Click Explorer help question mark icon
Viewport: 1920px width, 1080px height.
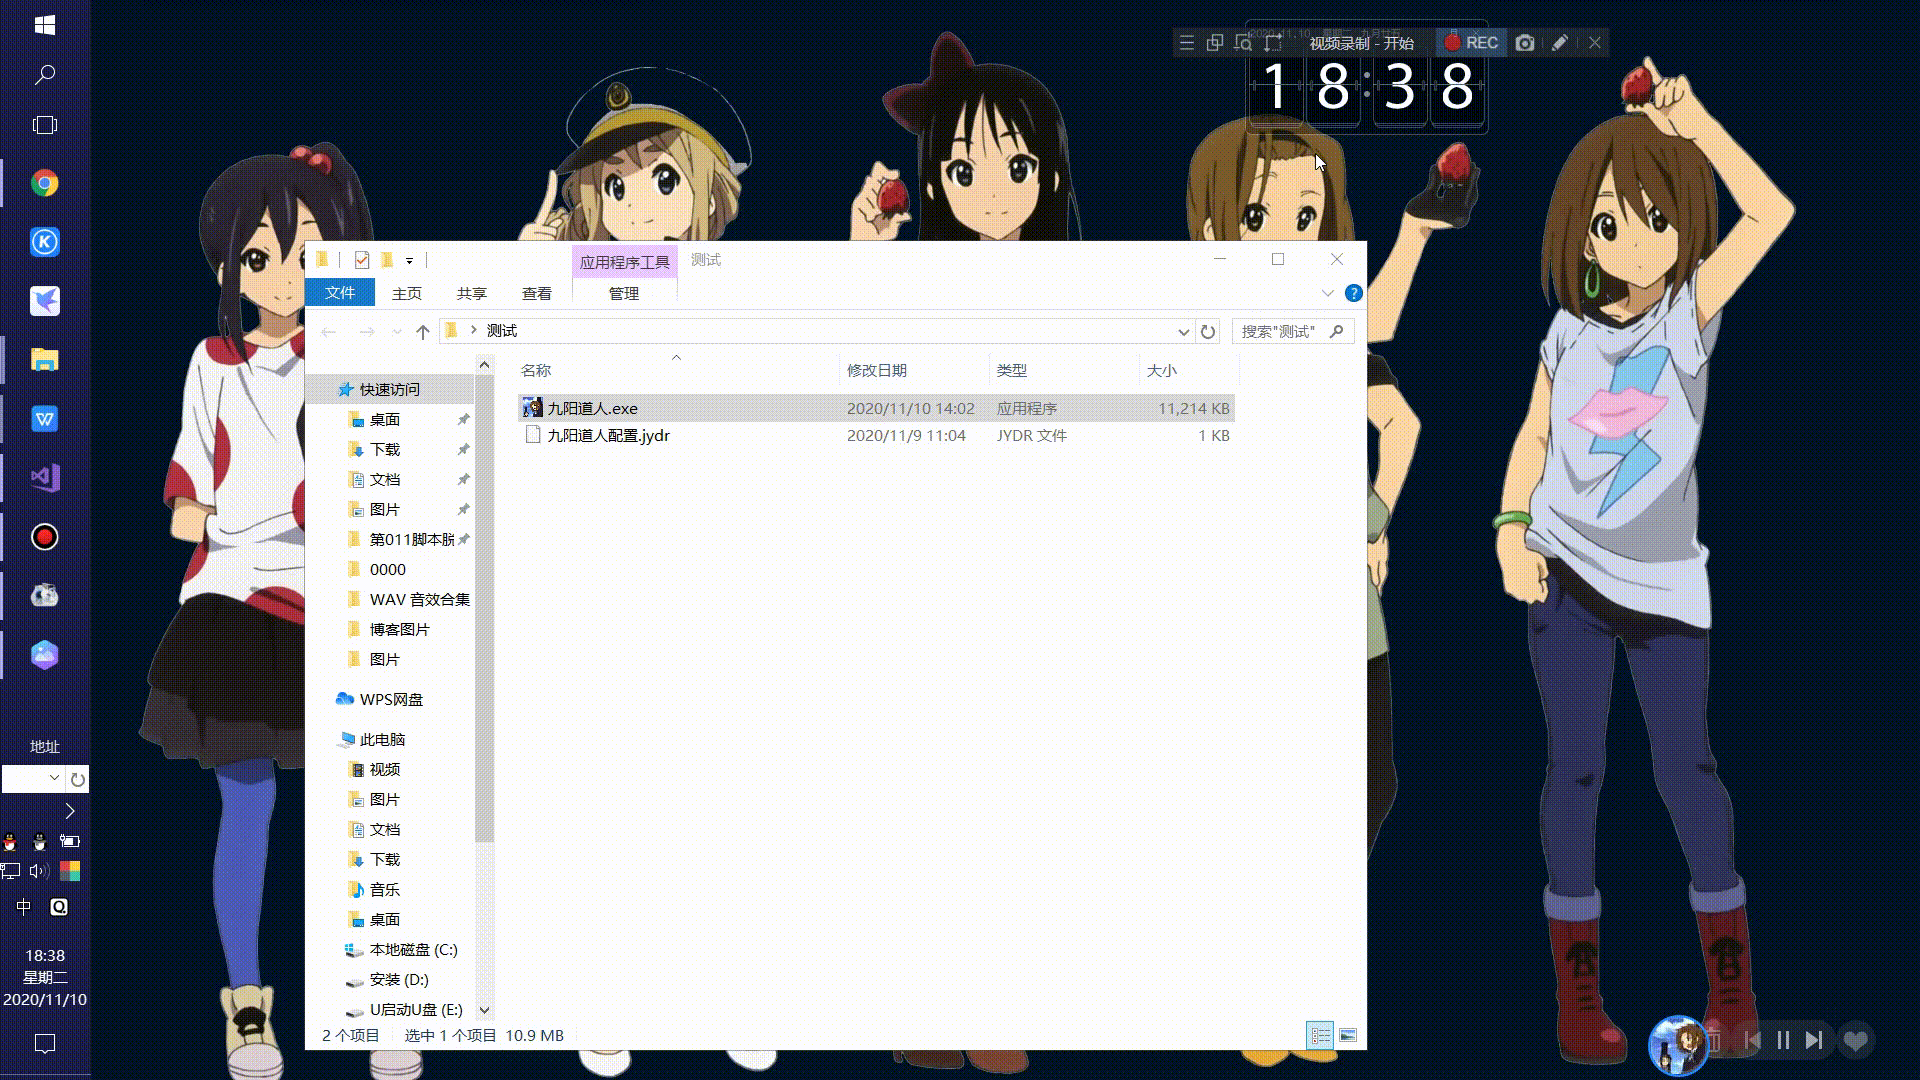(x=1353, y=293)
